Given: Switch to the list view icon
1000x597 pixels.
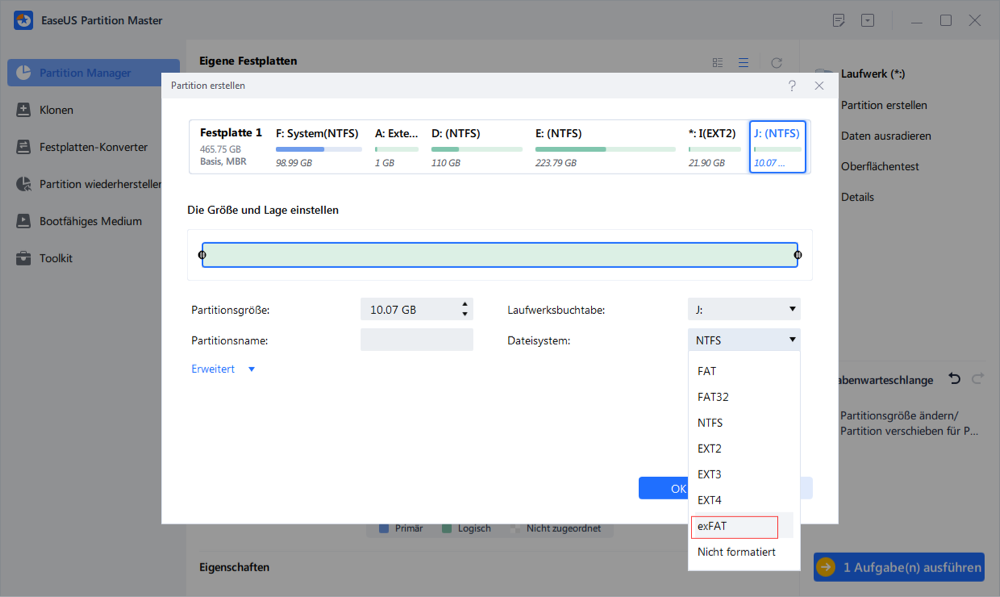Looking at the screenshot, I should point(744,63).
